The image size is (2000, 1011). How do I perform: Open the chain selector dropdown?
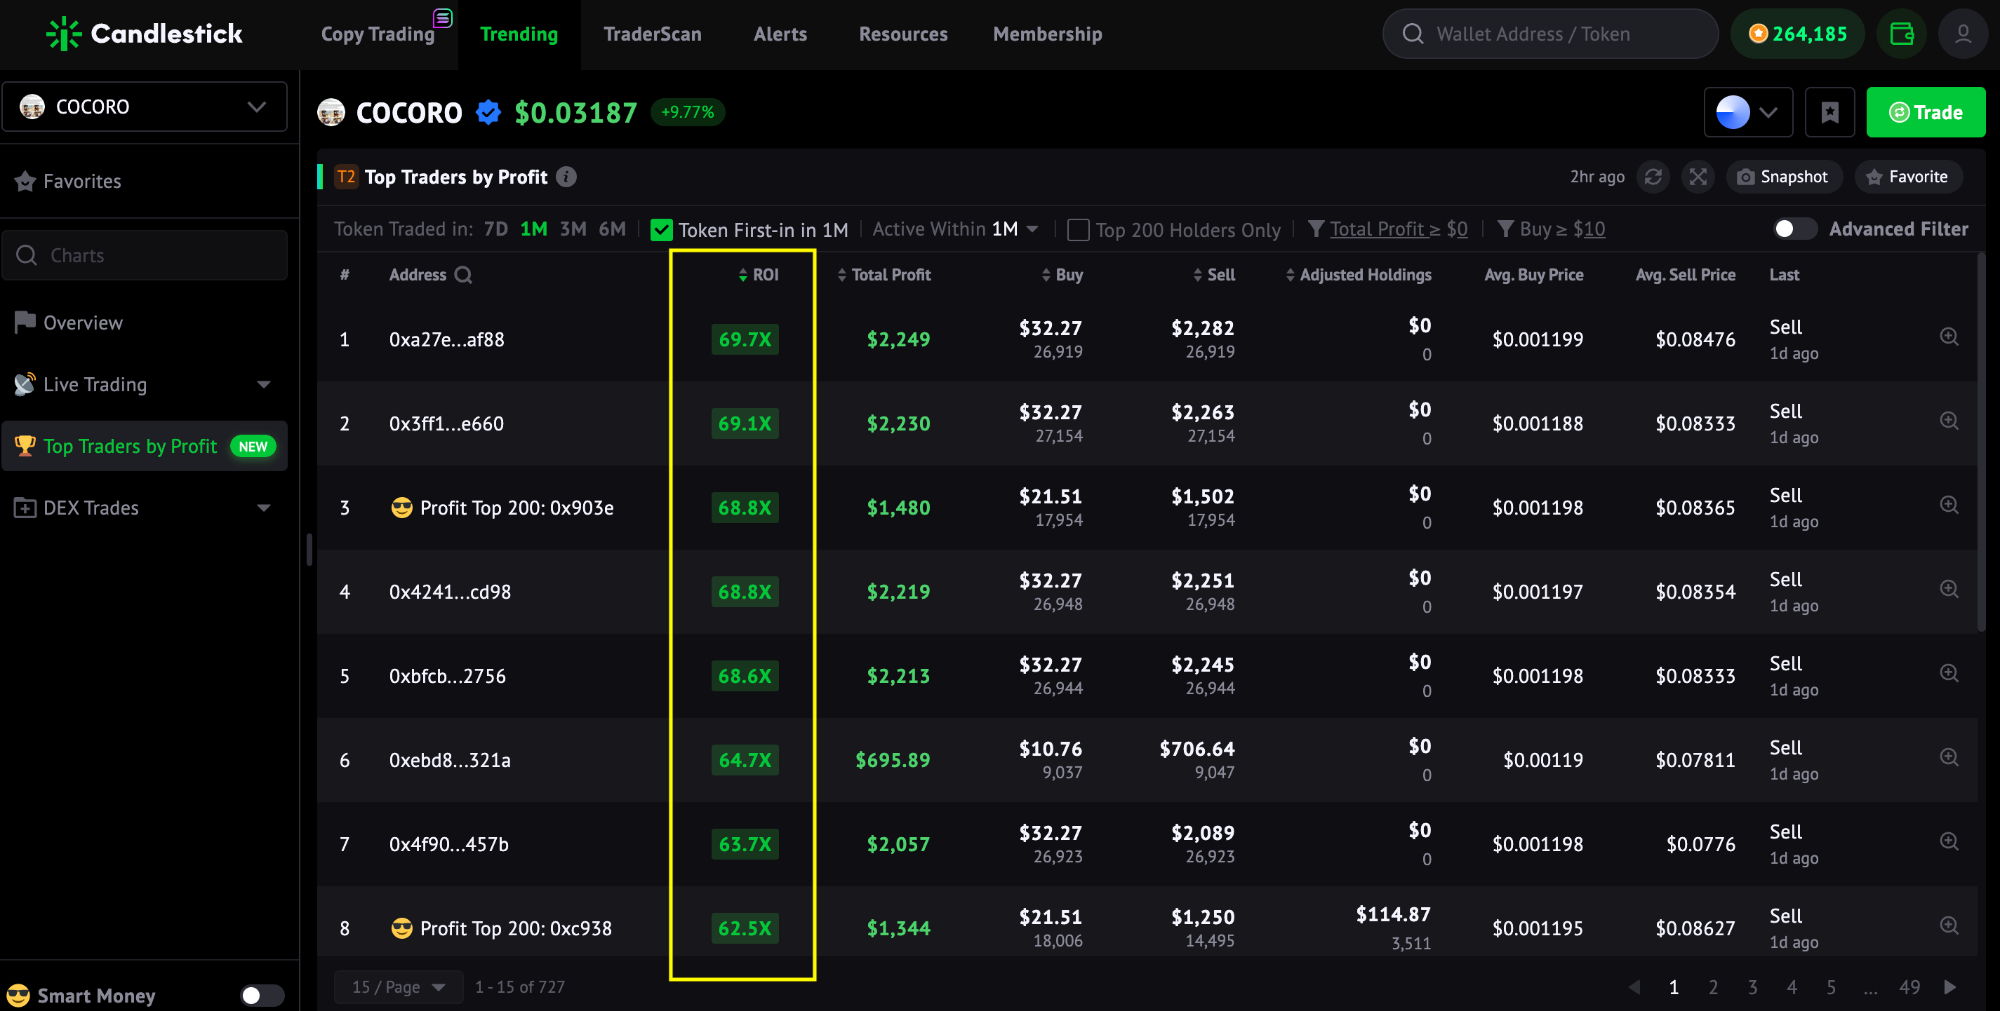(x=1748, y=112)
